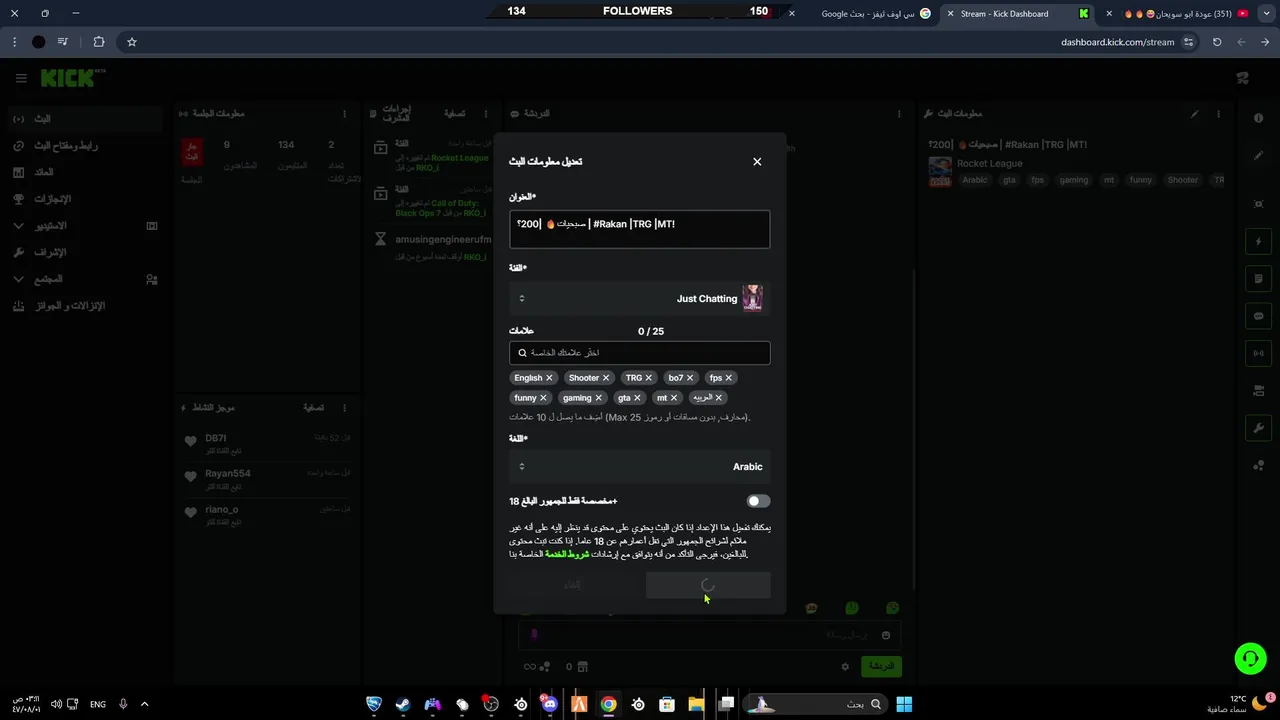Click the cancel button in the dialog

(572, 585)
